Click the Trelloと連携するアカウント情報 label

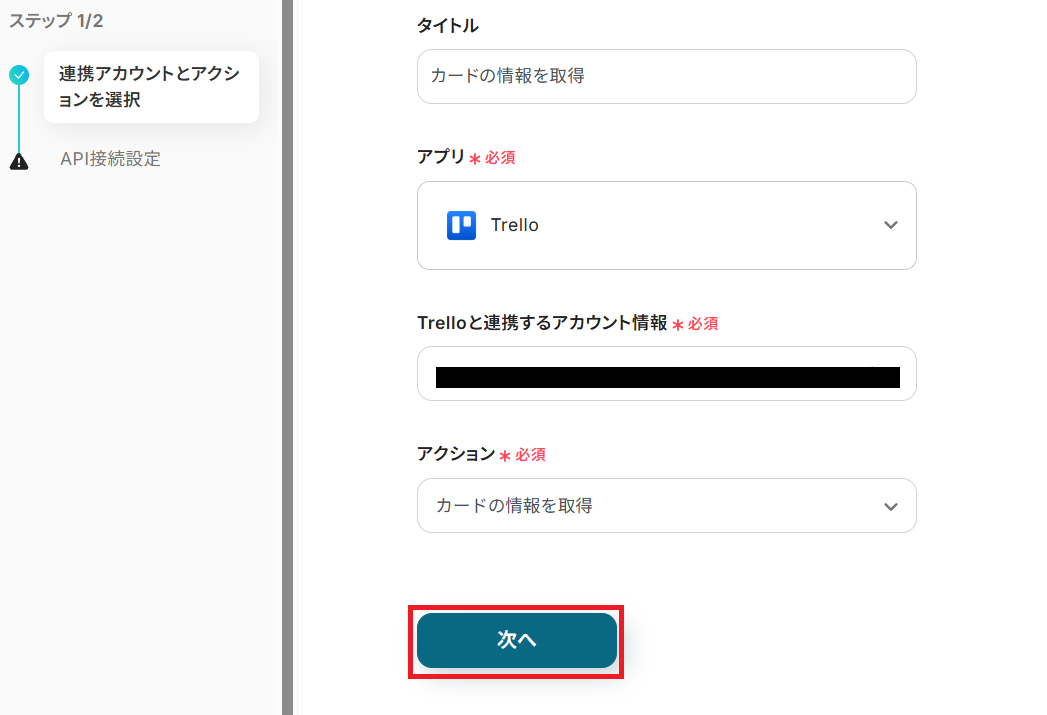(x=541, y=322)
